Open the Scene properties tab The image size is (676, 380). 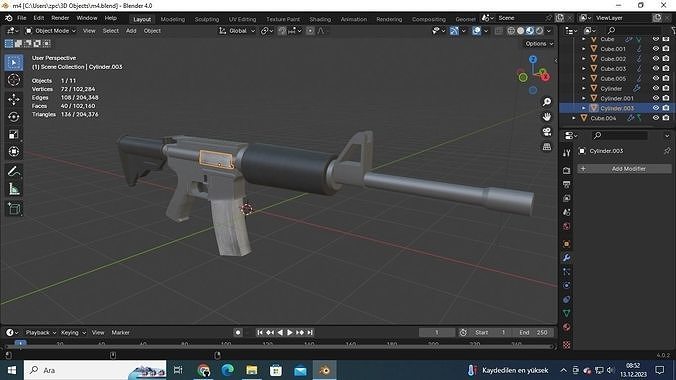pos(566,212)
